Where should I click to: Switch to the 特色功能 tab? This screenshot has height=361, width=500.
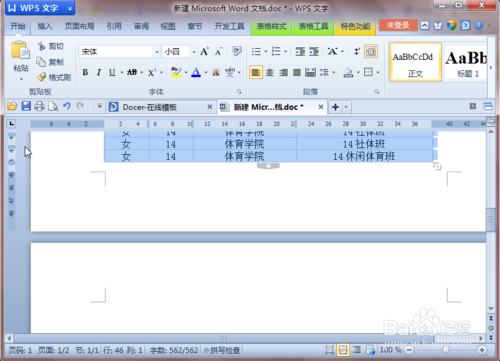click(355, 26)
